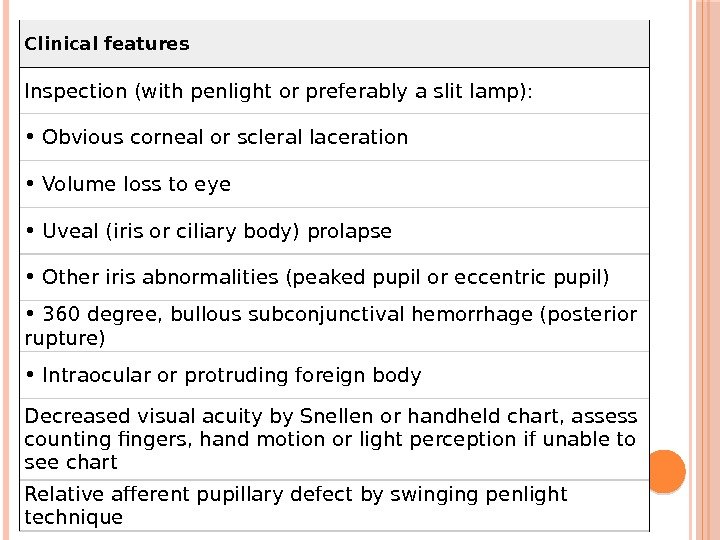Click the bullet before "Volume loss to eye"
This screenshot has width=720, height=540.
[x=30, y=183]
